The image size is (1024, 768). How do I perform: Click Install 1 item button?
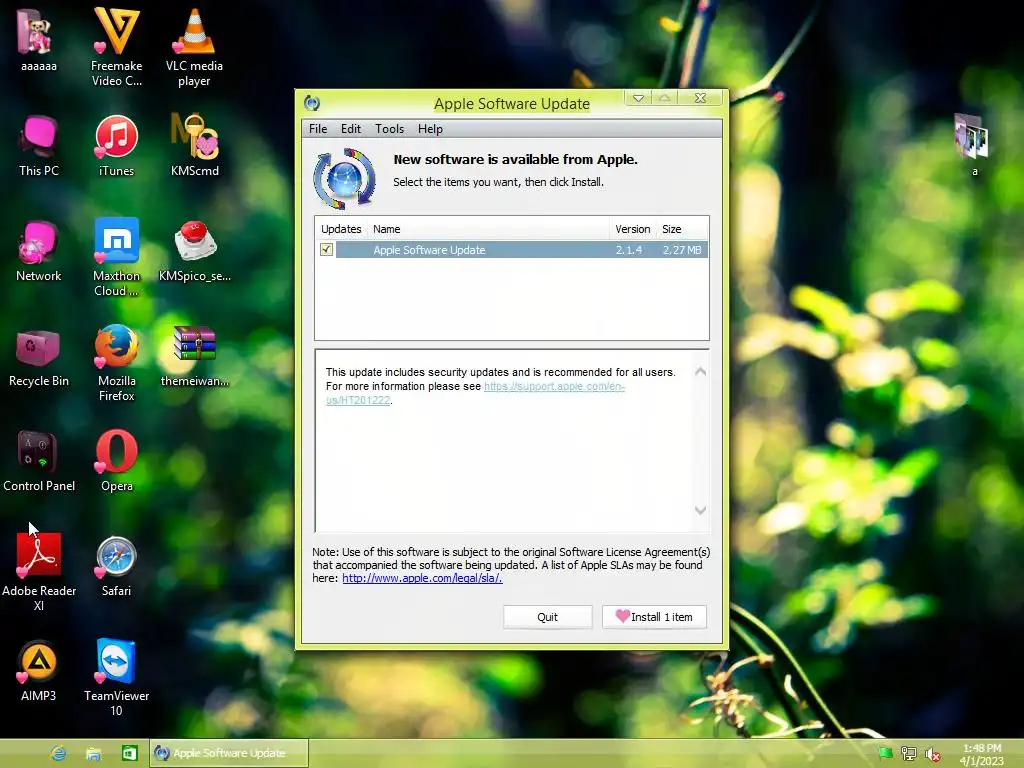coord(654,617)
